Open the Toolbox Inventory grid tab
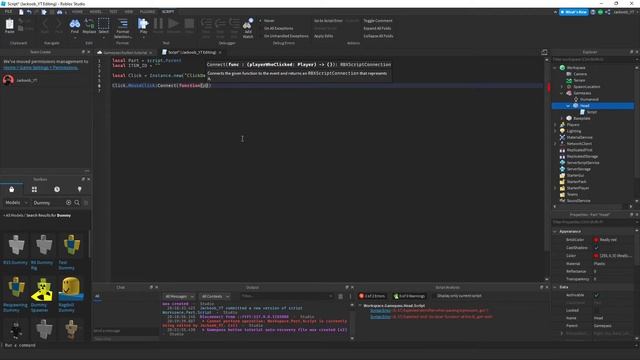This screenshot has width=640, height=360. click(x=34, y=189)
